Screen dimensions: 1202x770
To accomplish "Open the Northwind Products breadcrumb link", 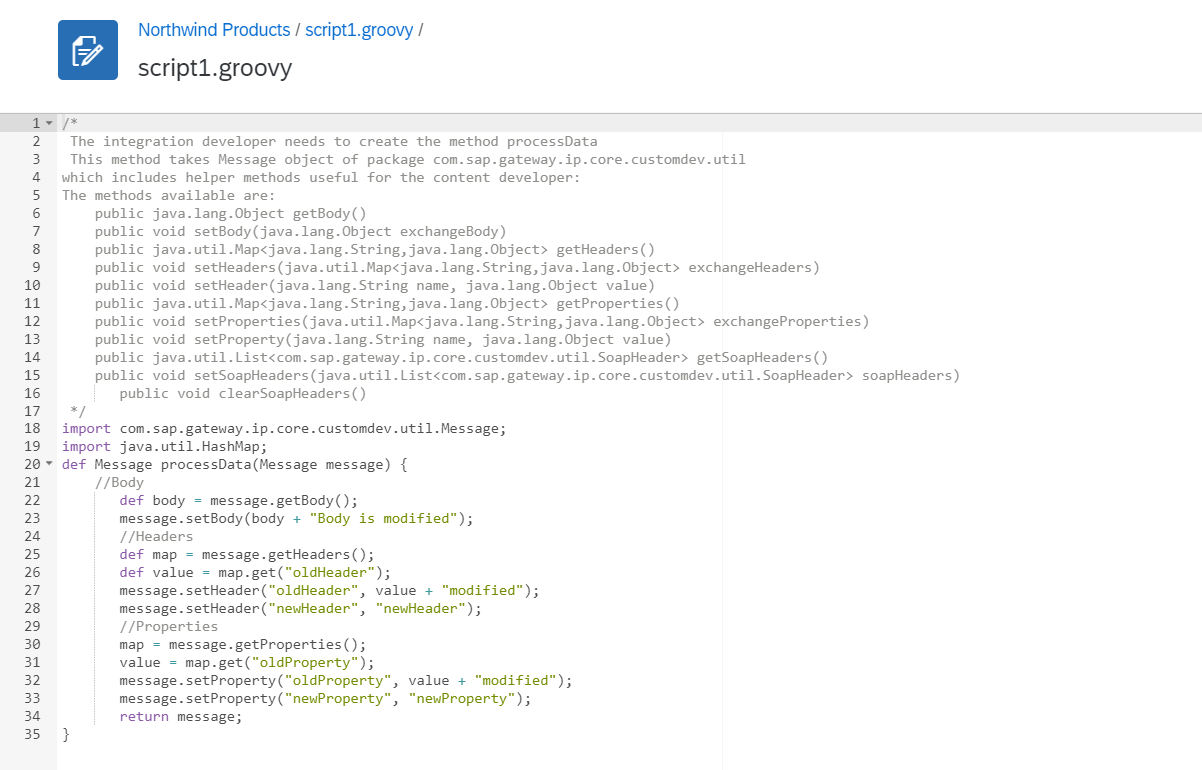I will coord(214,30).
